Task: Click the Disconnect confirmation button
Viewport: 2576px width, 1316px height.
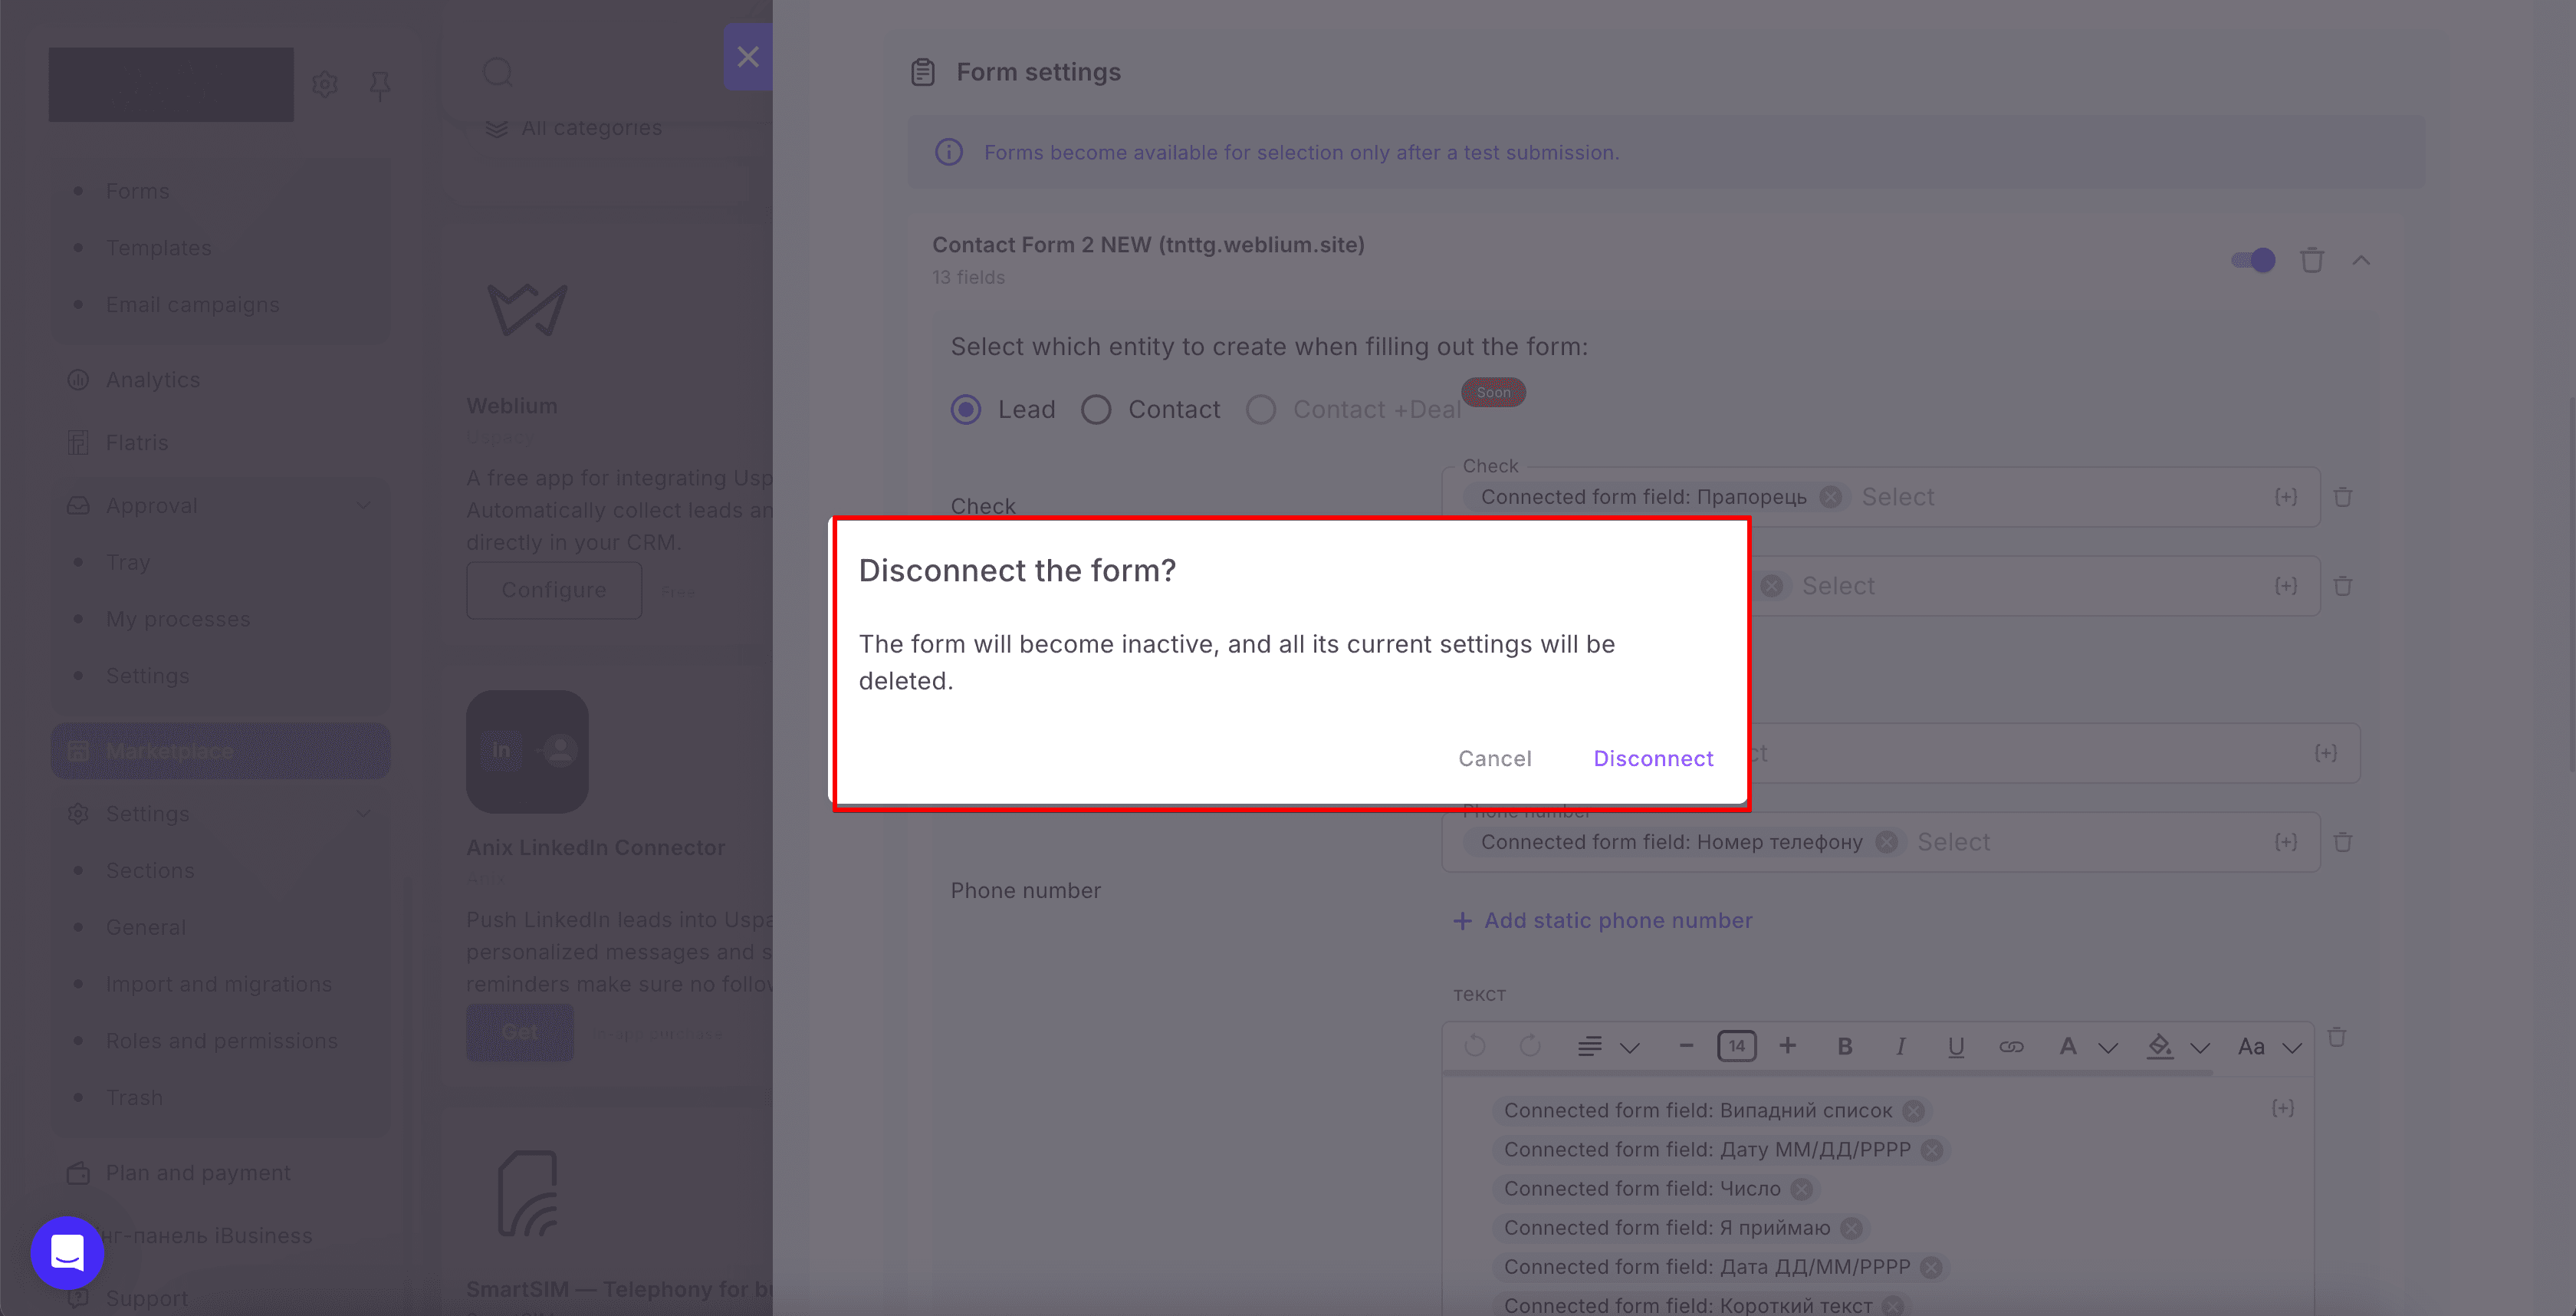Action: (x=1653, y=758)
